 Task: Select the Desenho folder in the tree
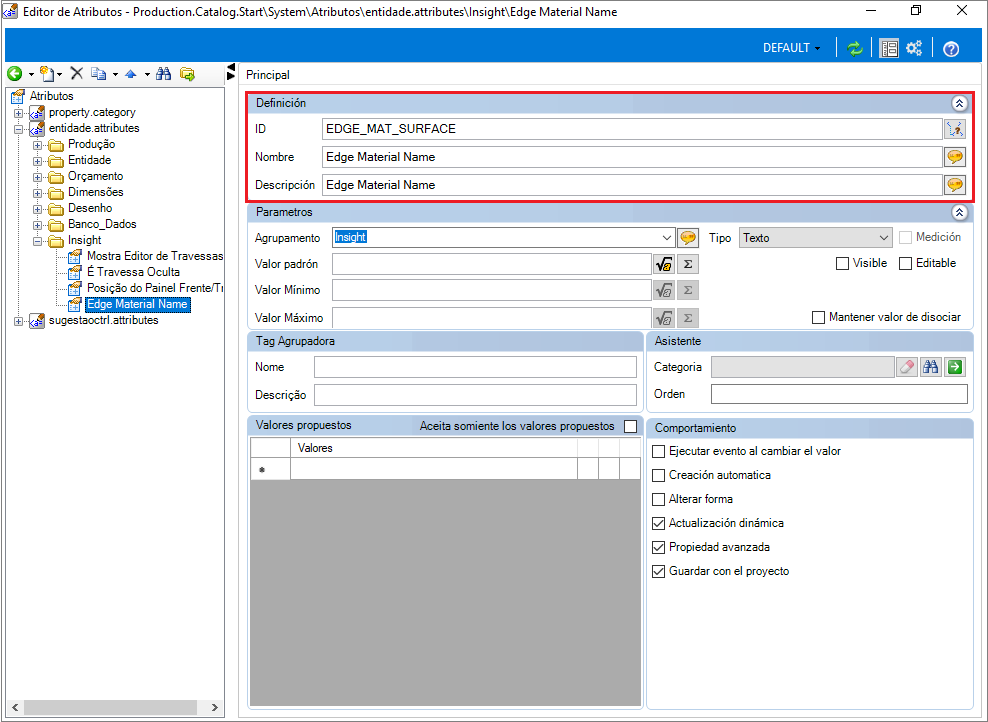tap(90, 208)
